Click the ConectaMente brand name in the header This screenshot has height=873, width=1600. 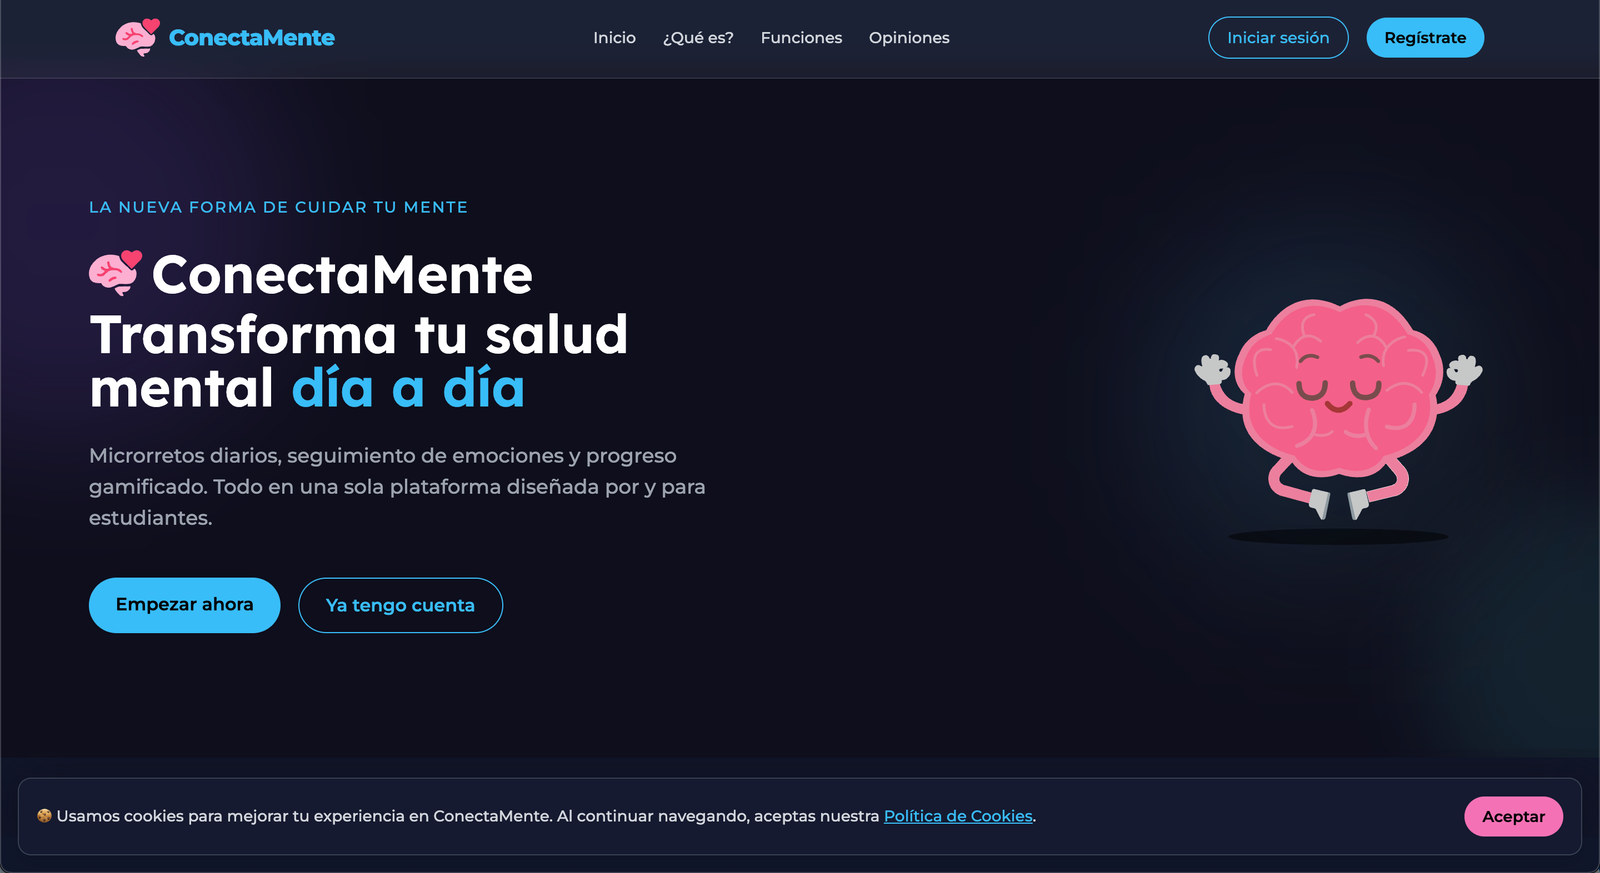pos(251,38)
